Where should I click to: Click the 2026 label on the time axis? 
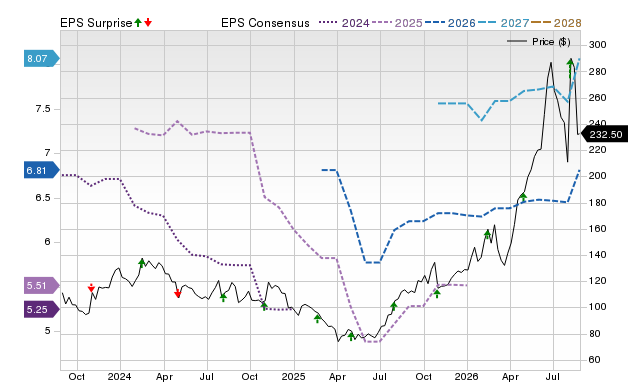point(467,376)
